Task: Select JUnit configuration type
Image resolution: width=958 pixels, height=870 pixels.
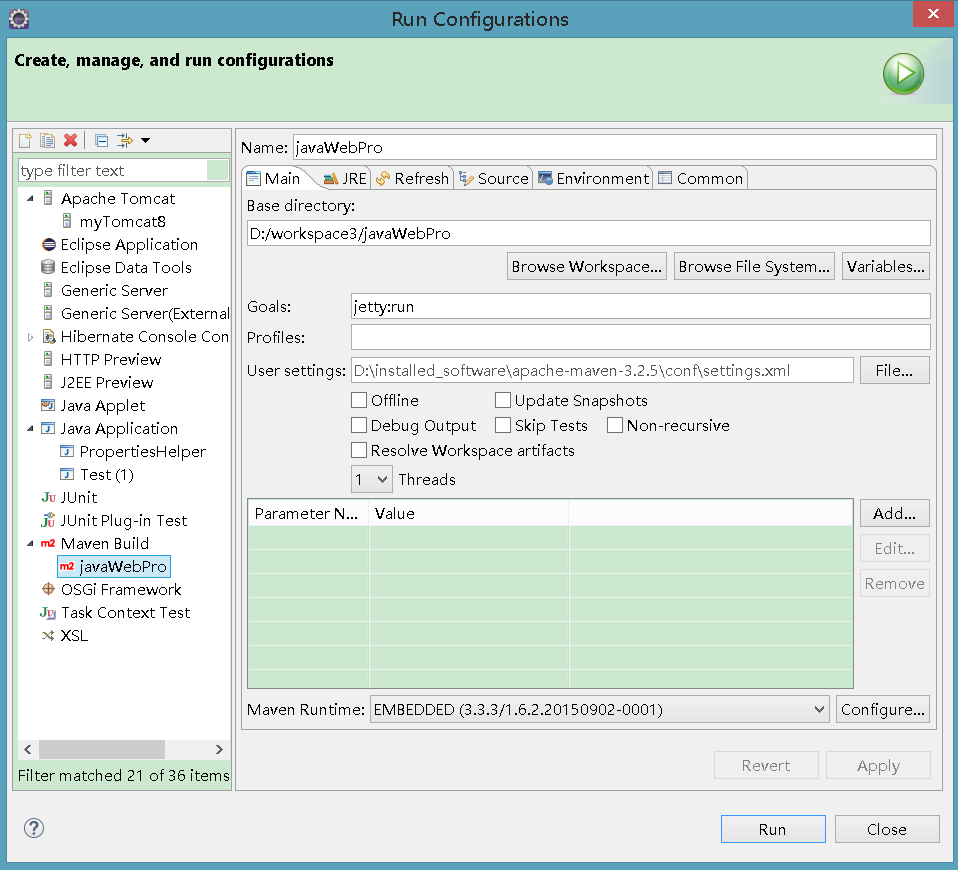Action: pyautogui.click(x=78, y=498)
